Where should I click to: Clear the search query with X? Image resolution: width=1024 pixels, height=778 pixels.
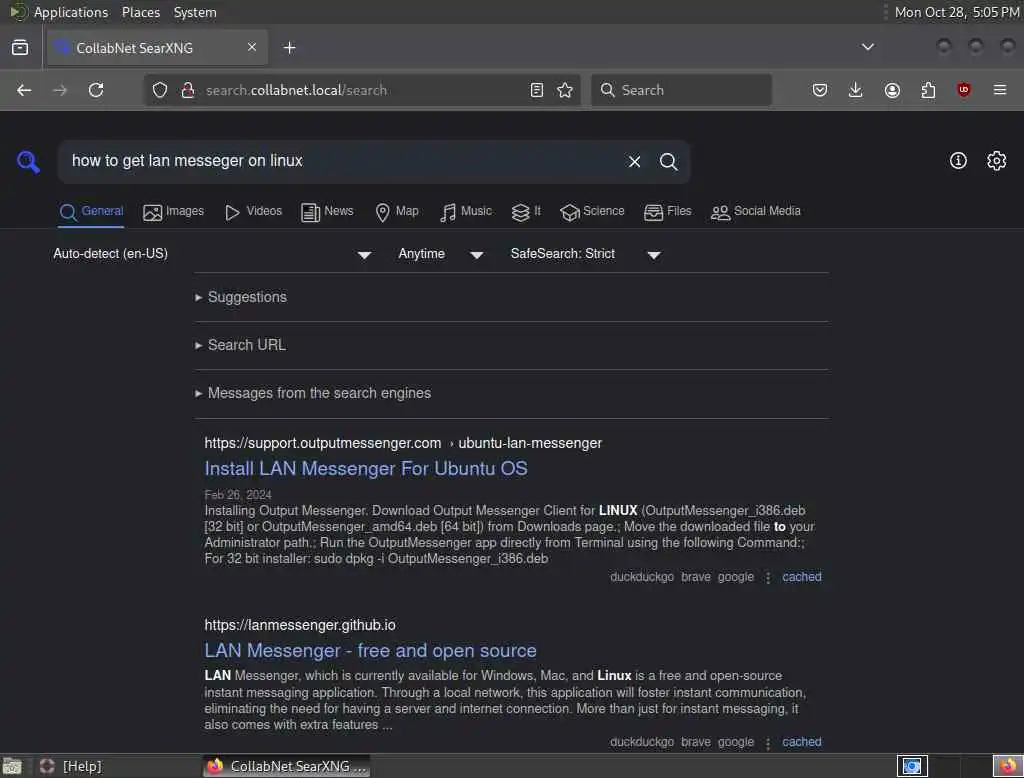(x=634, y=161)
